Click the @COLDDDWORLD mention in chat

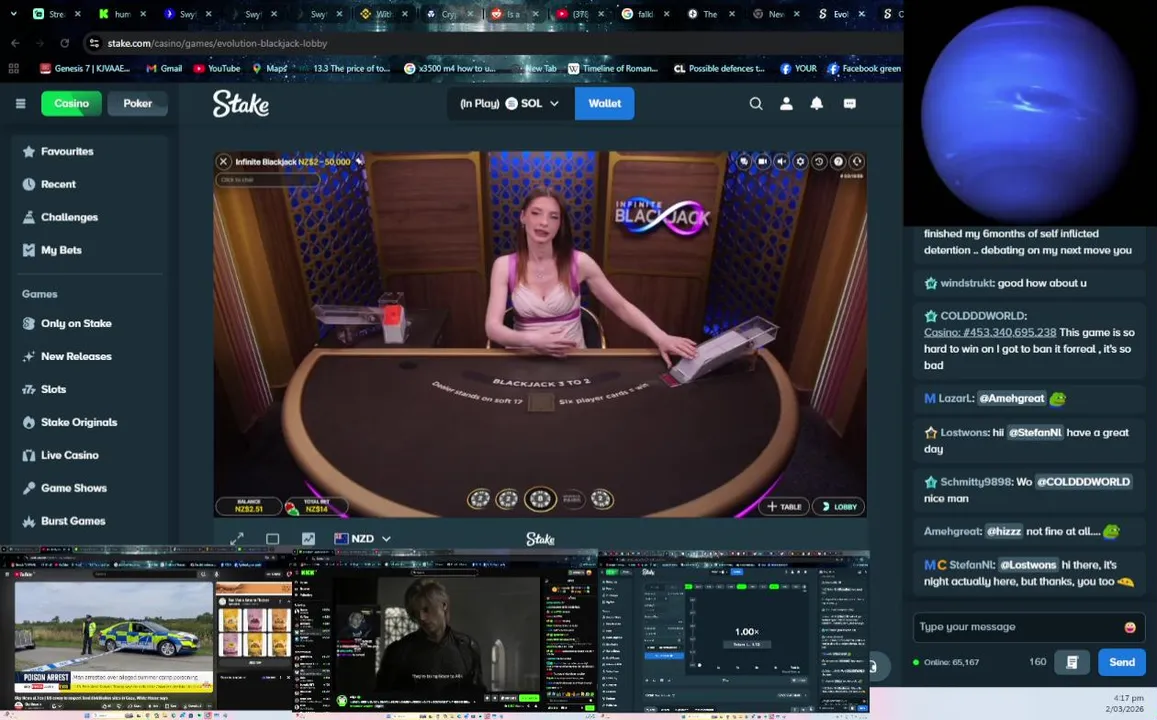point(1083,482)
